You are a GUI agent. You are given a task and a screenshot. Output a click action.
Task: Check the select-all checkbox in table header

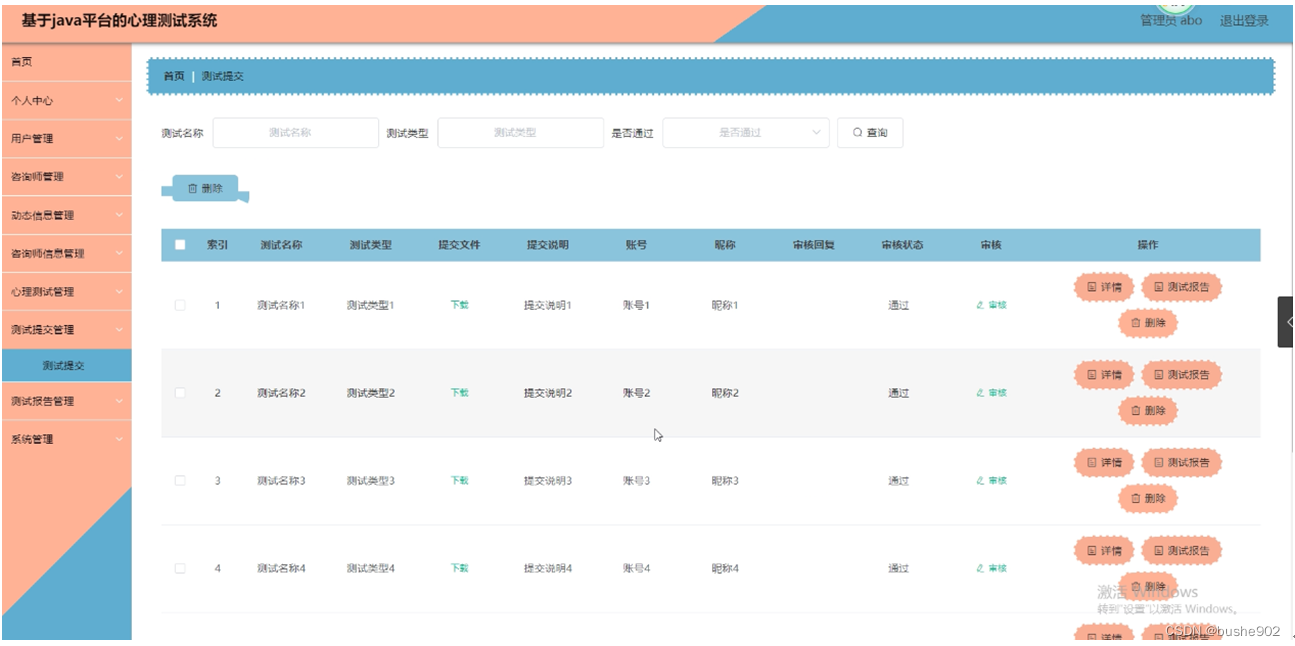[180, 244]
